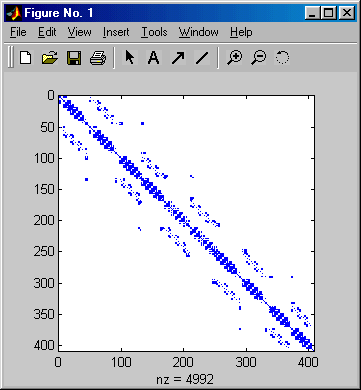Click the y-axis tick label 250
Screen dimensions: 361x390
coord(44,252)
